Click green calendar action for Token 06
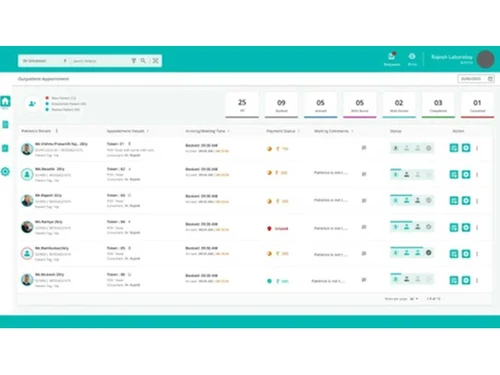 click(454, 280)
